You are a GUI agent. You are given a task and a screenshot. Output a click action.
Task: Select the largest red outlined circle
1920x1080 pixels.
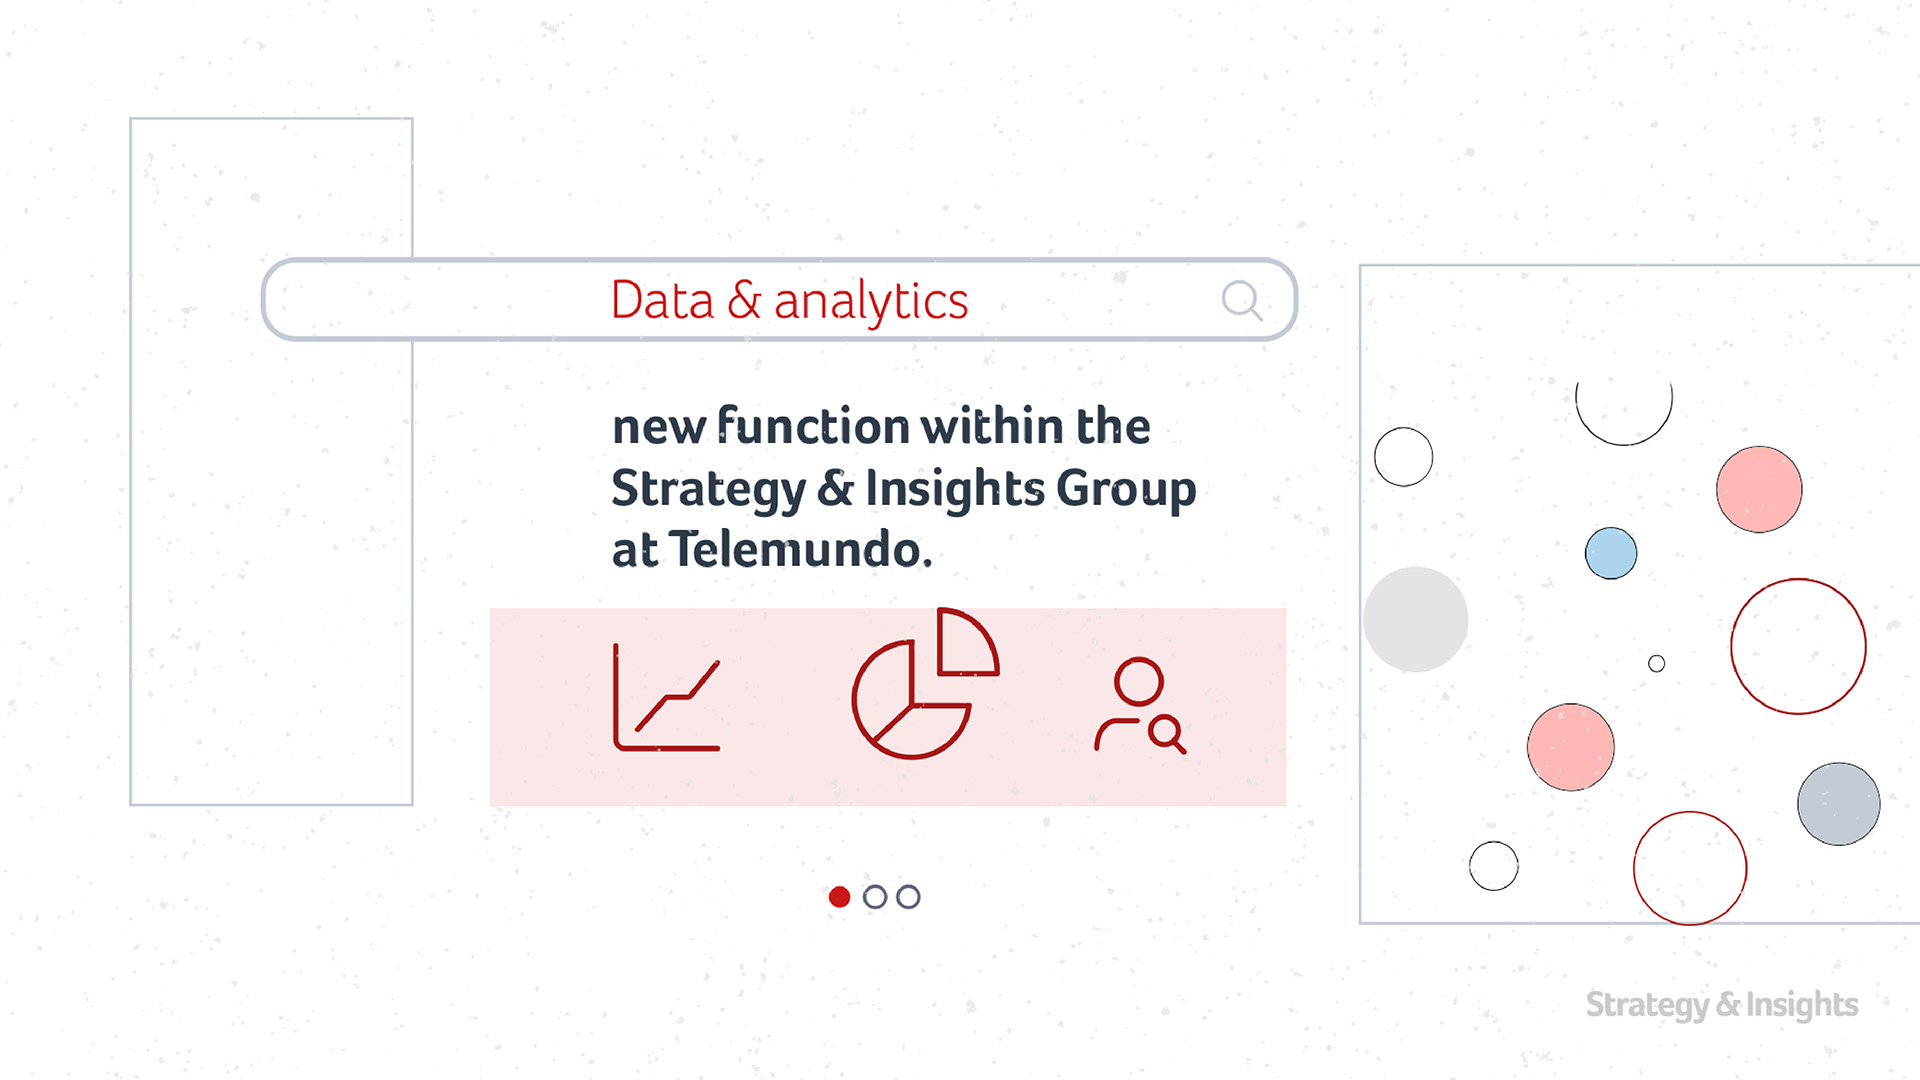click(x=1798, y=646)
